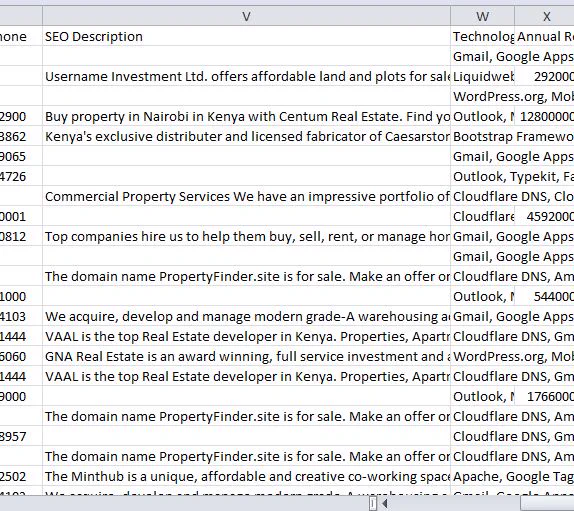Viewport: 574px width, 511px height.
Task: Select the phone cell ending 4726
Action: [21, 176]
